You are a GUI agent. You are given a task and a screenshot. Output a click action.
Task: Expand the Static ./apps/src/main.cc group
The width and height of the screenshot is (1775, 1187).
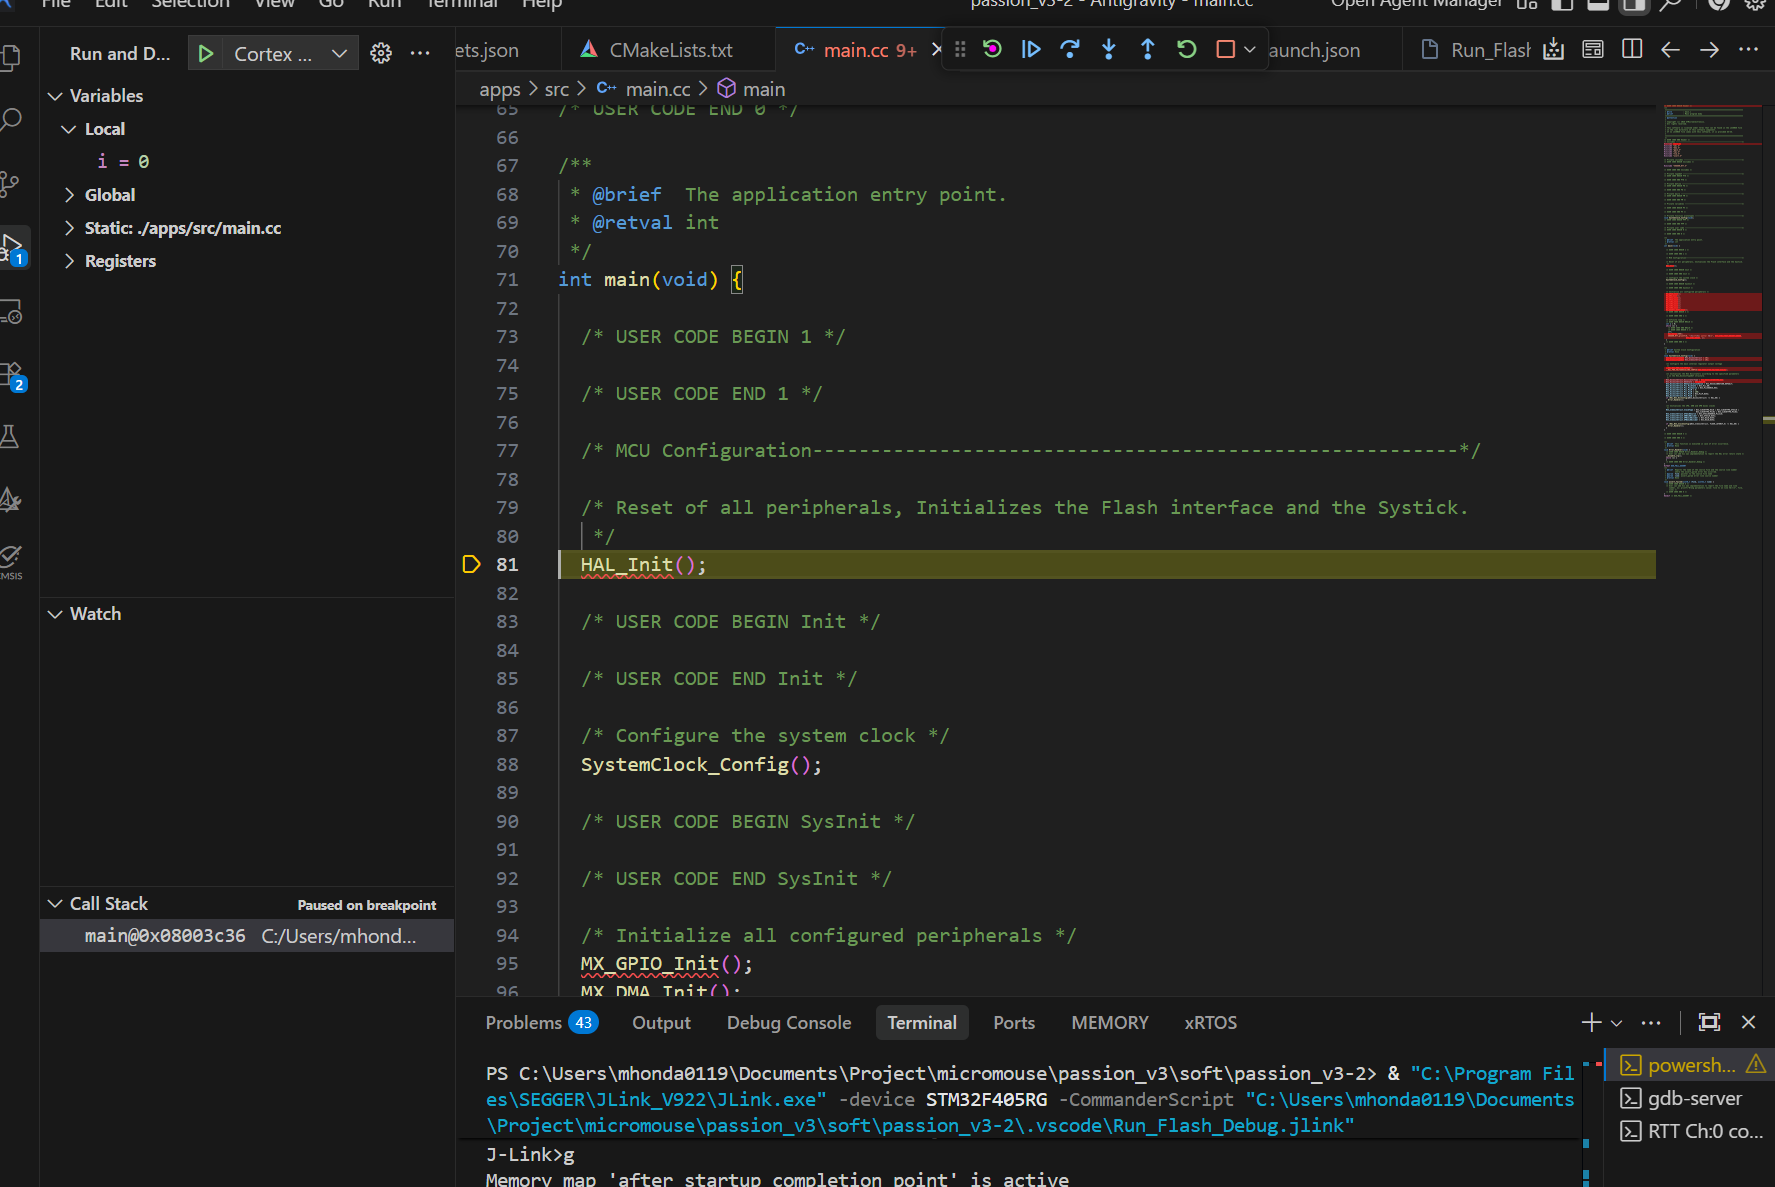tap(69, 228)
